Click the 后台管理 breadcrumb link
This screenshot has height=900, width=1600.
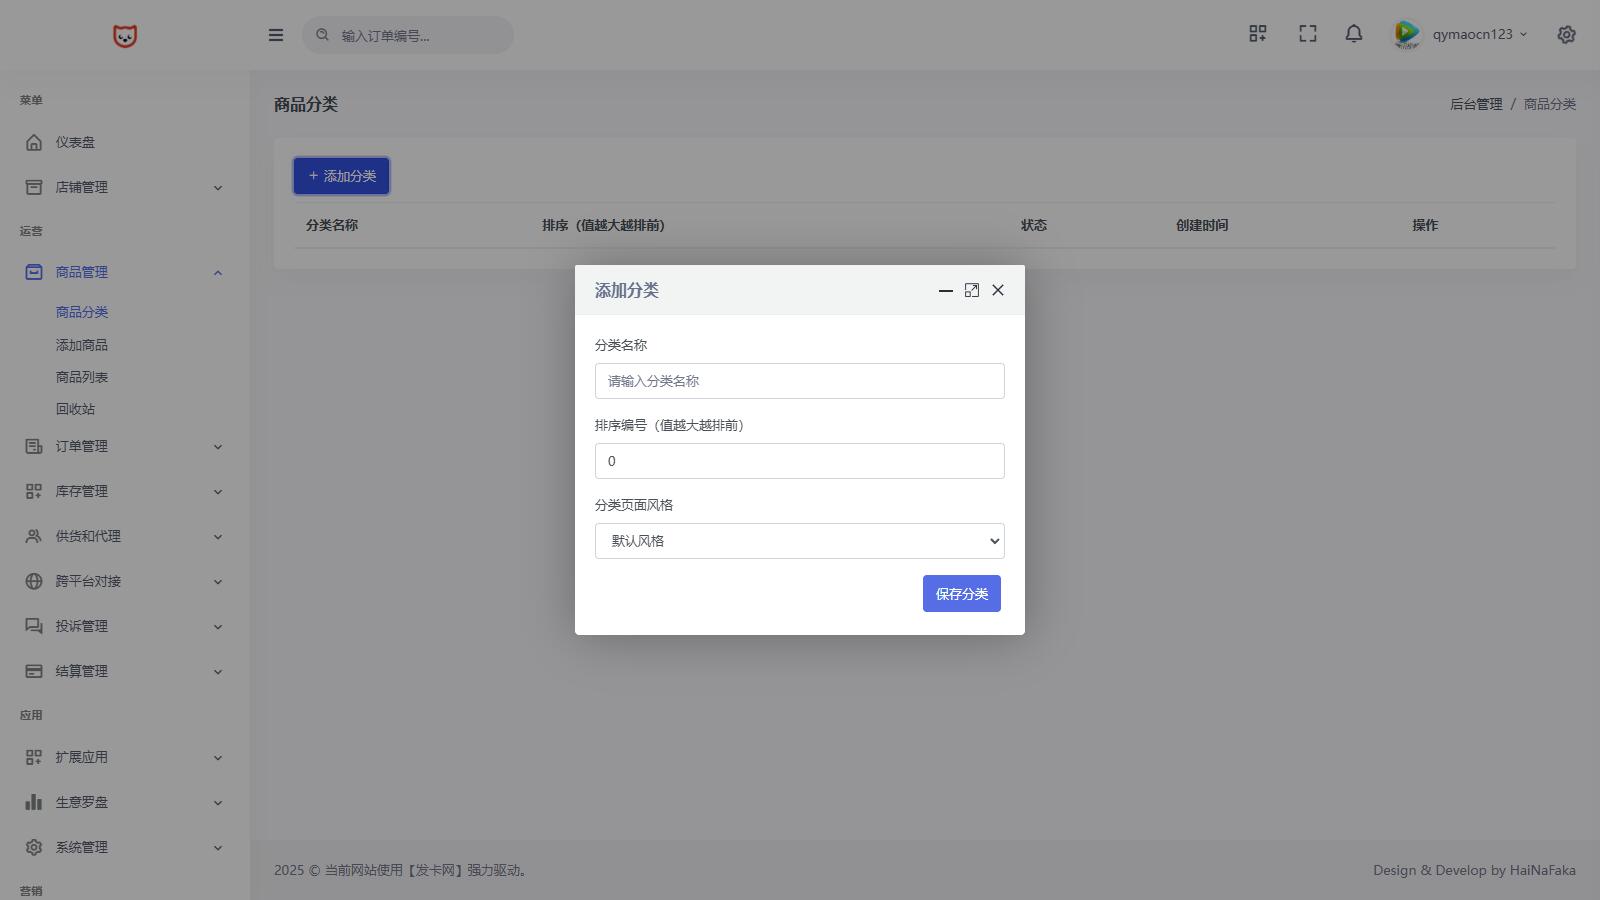pos(1476,104)
